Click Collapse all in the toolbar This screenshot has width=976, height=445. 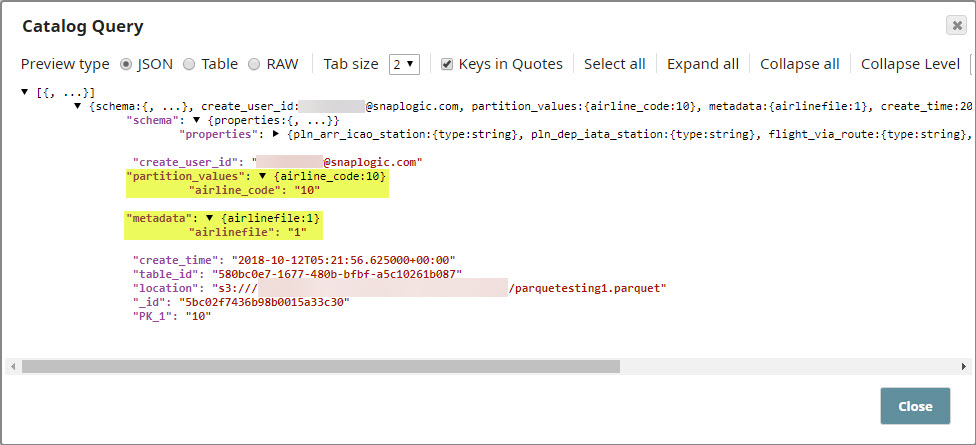(799, 64)
